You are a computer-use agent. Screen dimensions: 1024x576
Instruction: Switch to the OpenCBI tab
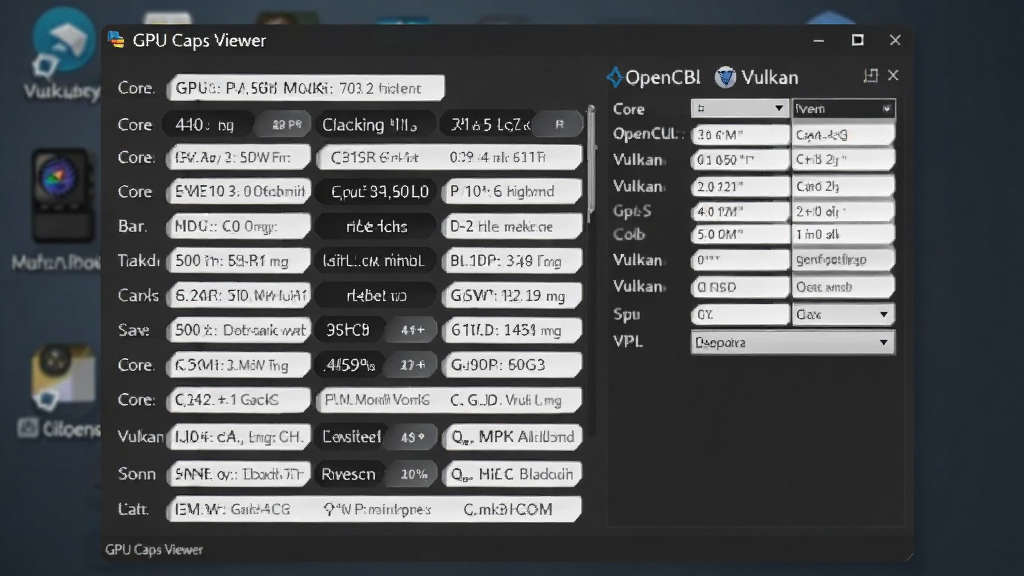pyautogui.click(x=654, y=77)
